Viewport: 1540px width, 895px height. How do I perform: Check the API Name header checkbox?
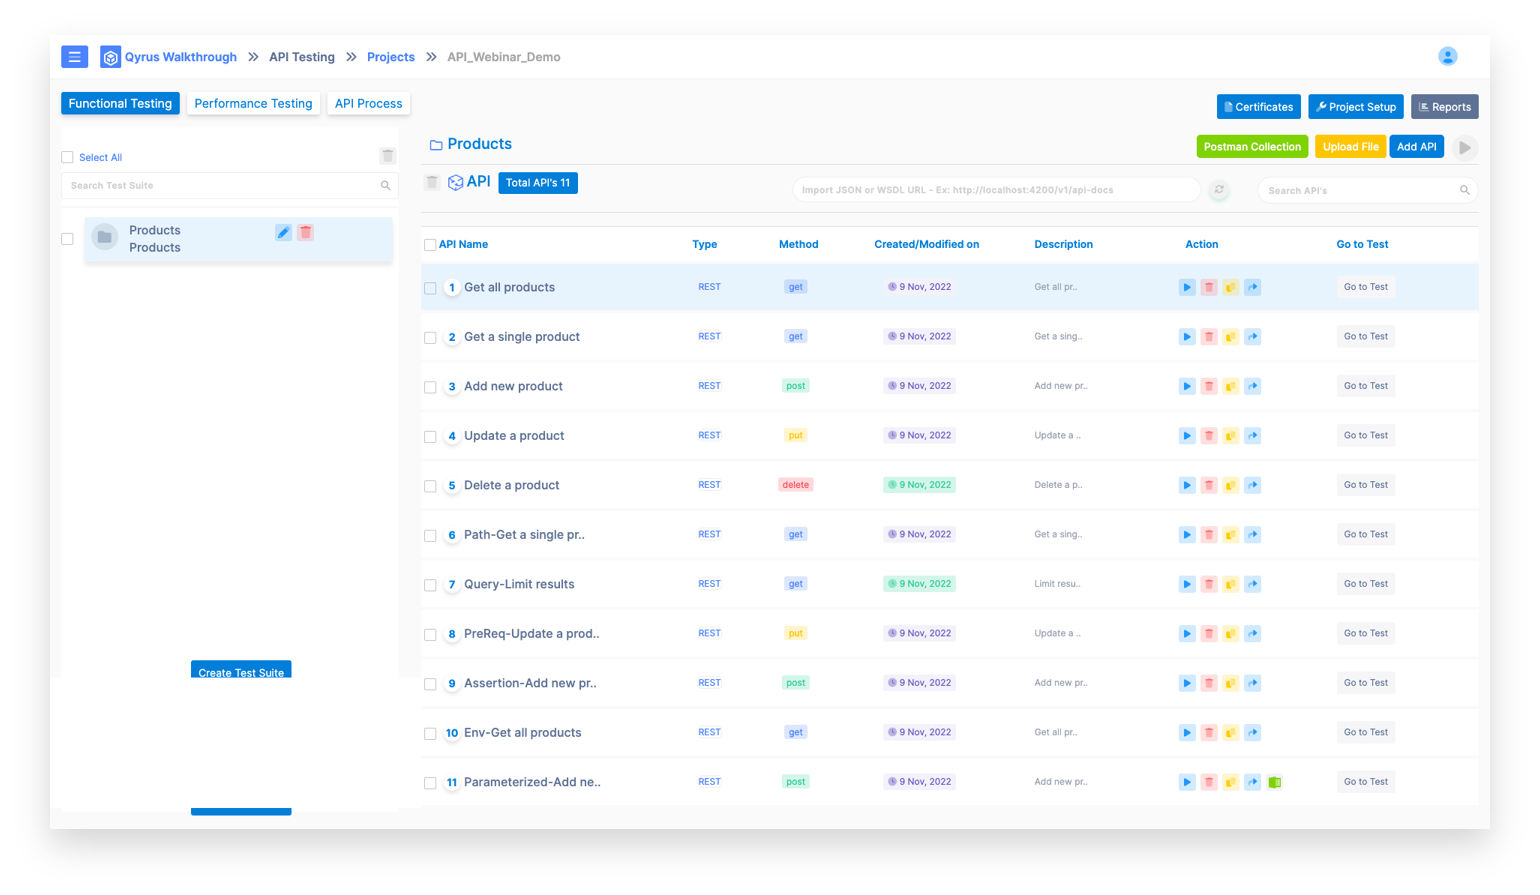(x=430, y=244)
